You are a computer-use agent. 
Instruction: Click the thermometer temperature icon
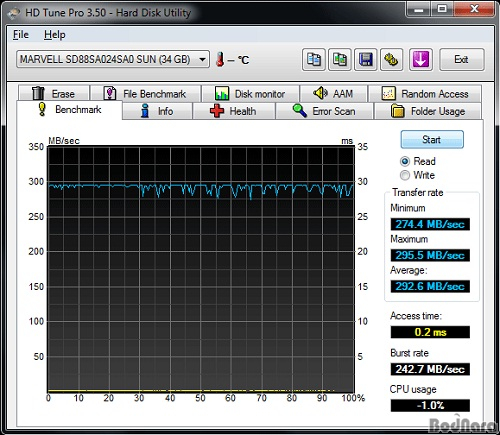tap(220, 60)
